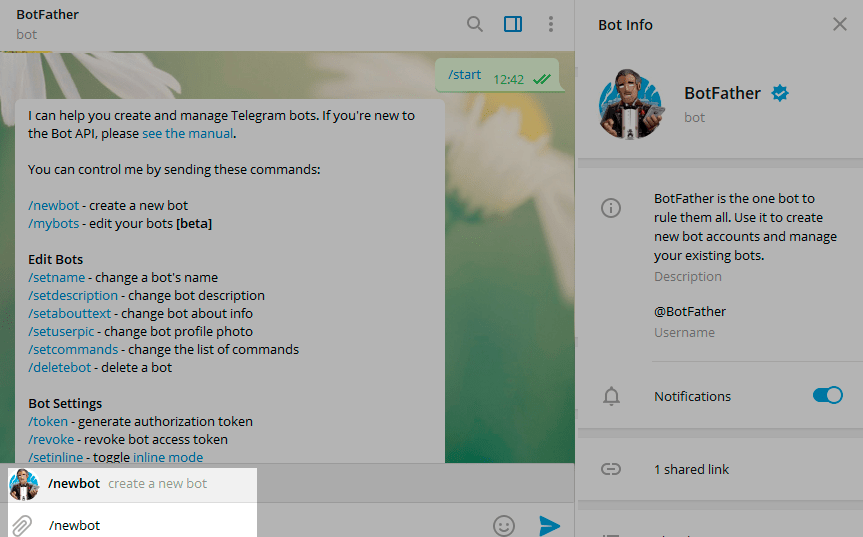Toggle the right sidebar panel icon
This screenshot has height=537, width=863.
click(513, 24)
